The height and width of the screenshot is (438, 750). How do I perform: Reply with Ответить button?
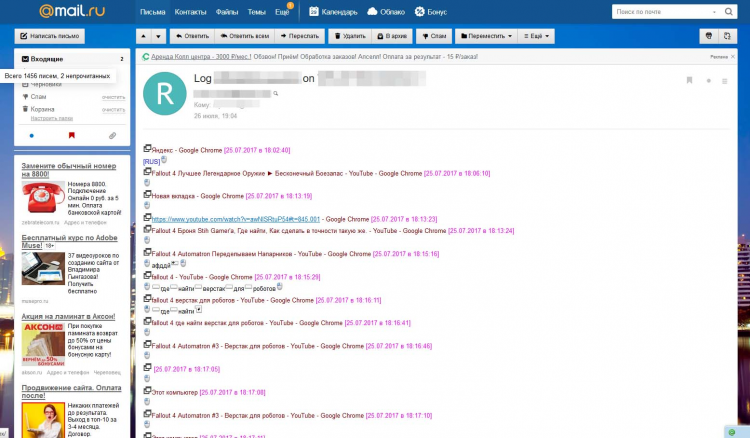192,36
